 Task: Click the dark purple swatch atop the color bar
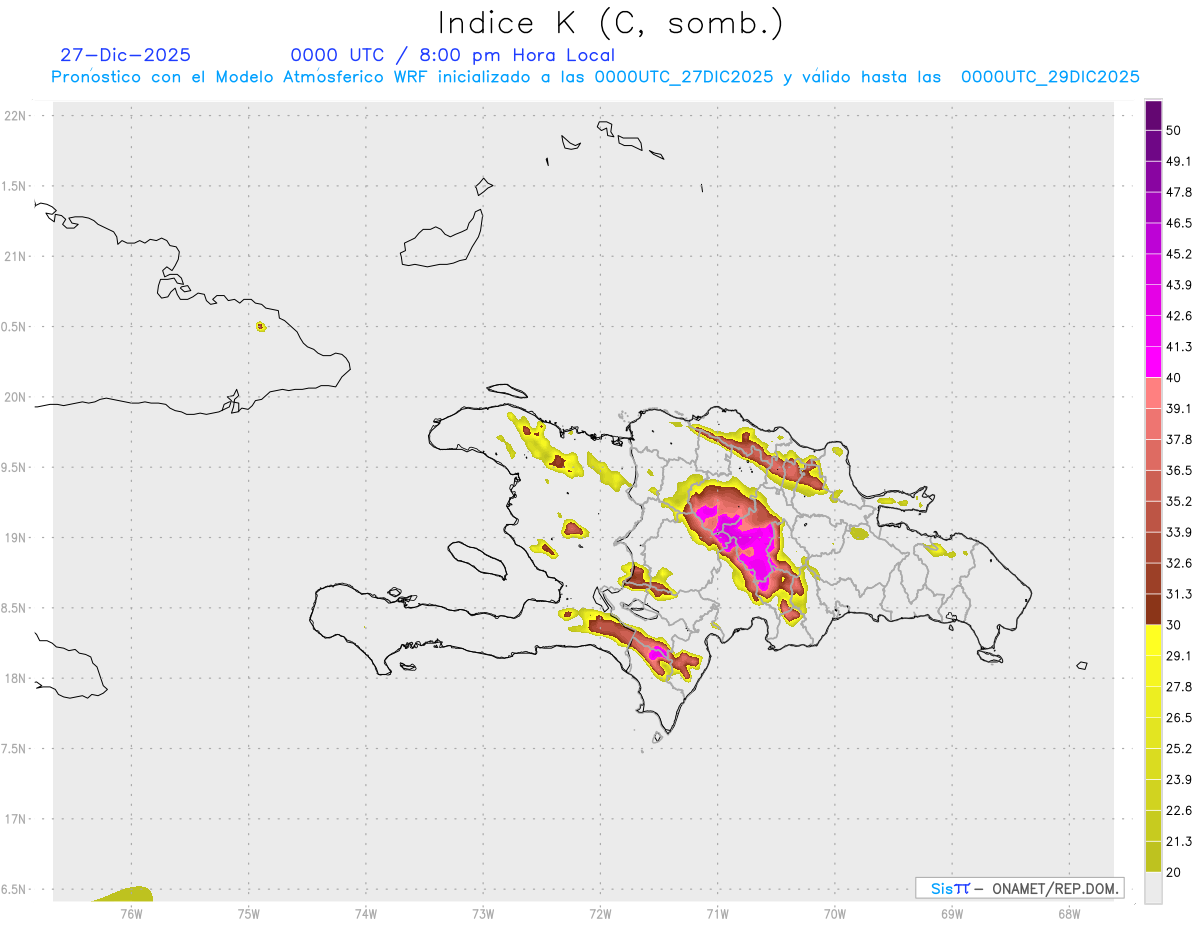click(x=1153, y=118)
